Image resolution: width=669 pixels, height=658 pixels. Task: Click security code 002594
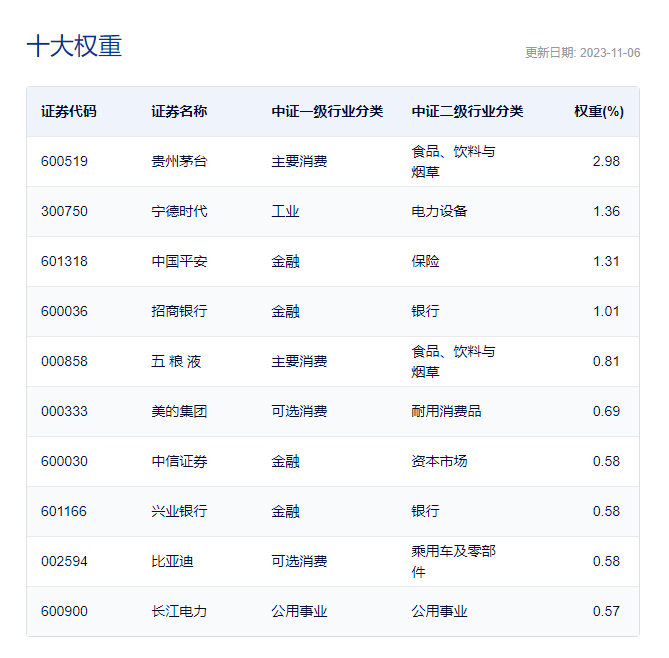(64, 561)
